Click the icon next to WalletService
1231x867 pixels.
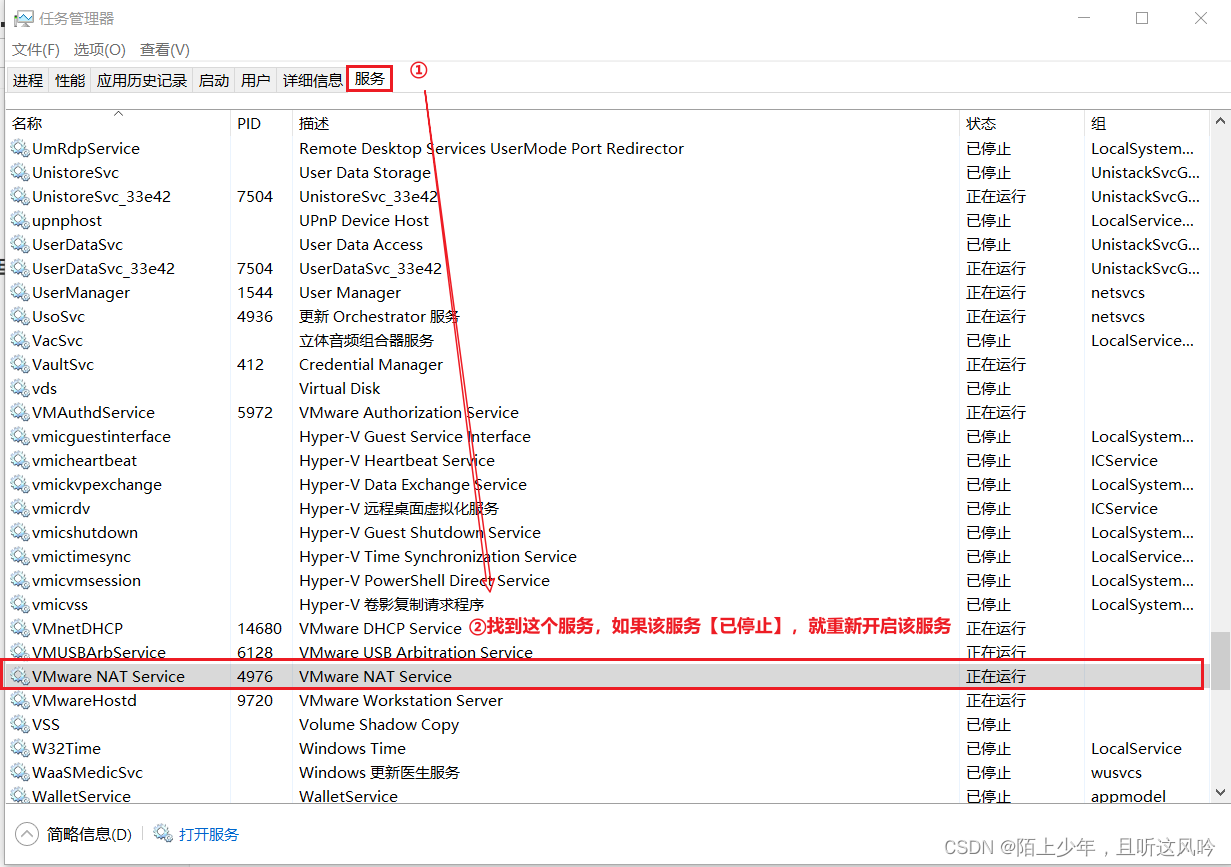click(20, 796)
